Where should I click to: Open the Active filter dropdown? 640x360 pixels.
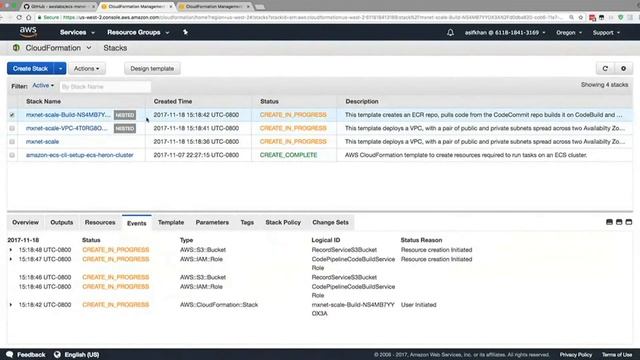pos(43,86)
